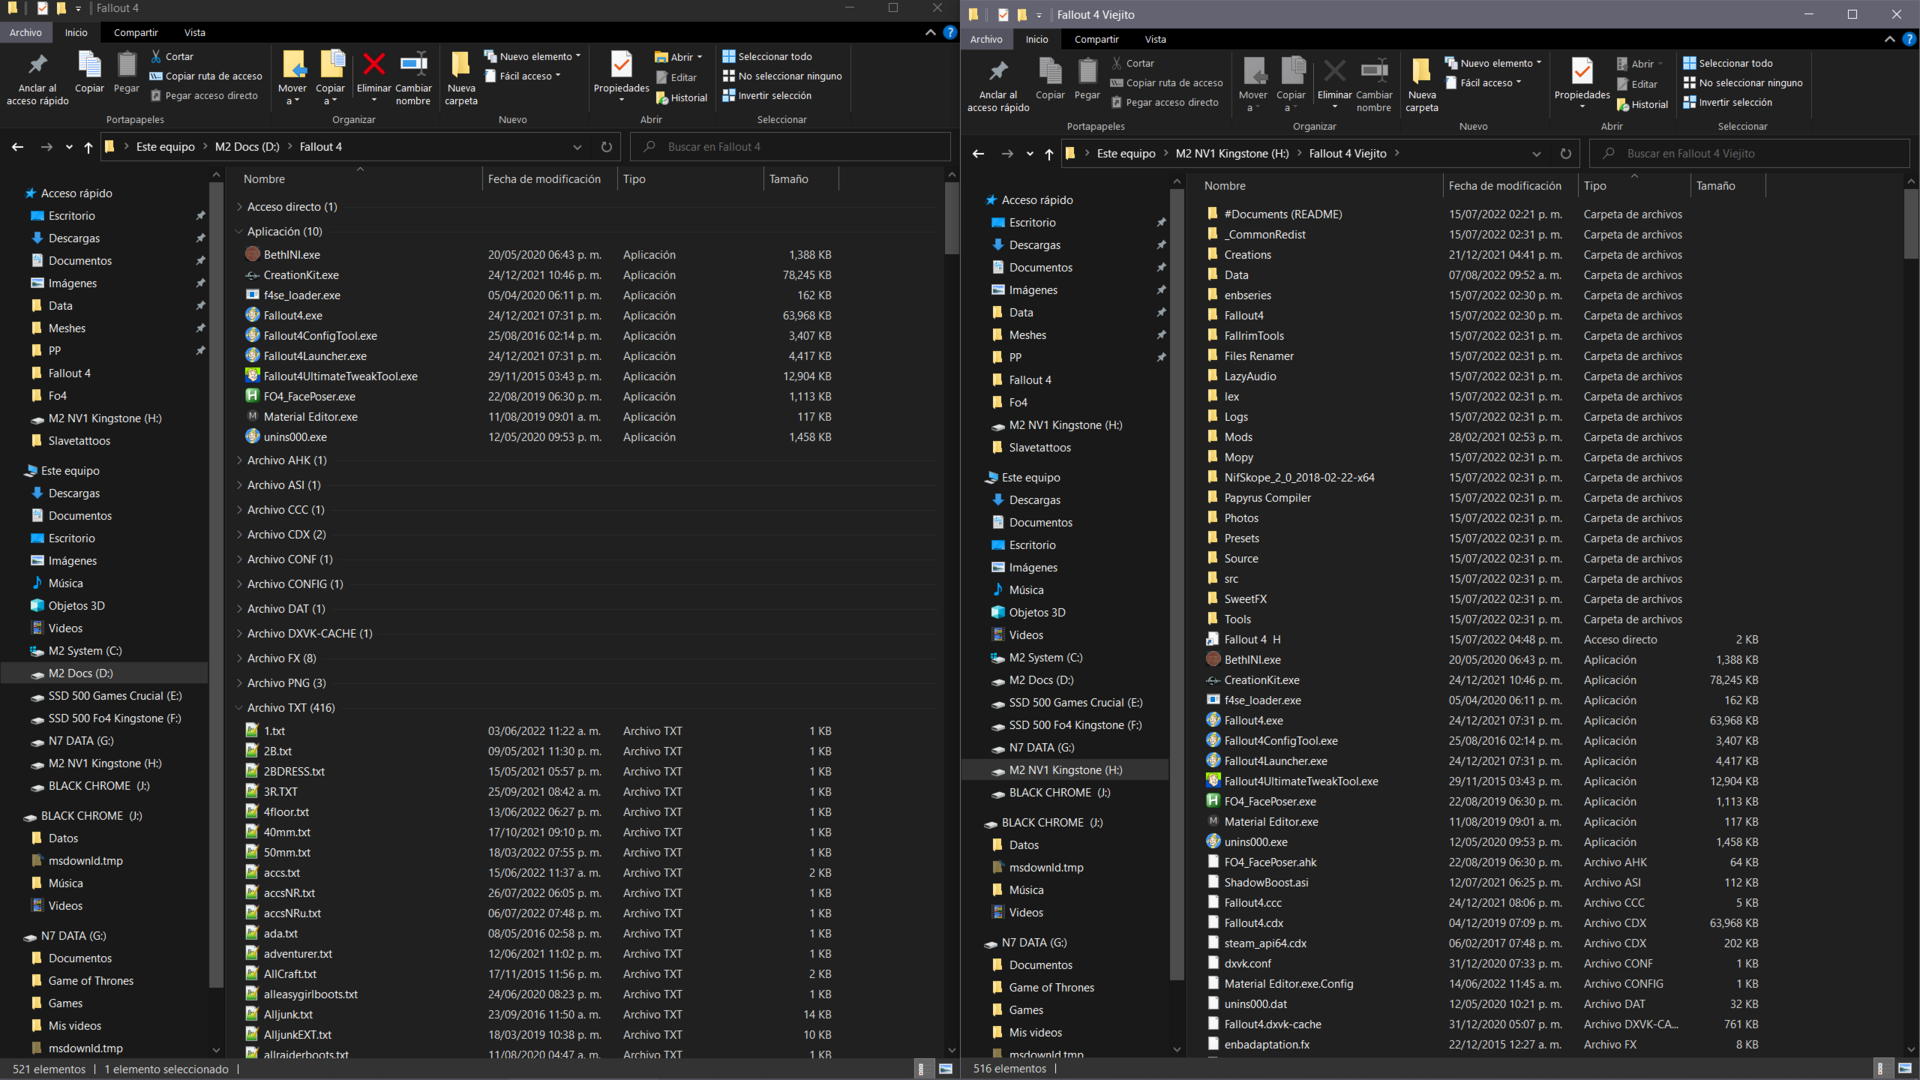Open Archivo menu in Fallout 4 window
The image size is (1920, 1080).
pos(26,33)
